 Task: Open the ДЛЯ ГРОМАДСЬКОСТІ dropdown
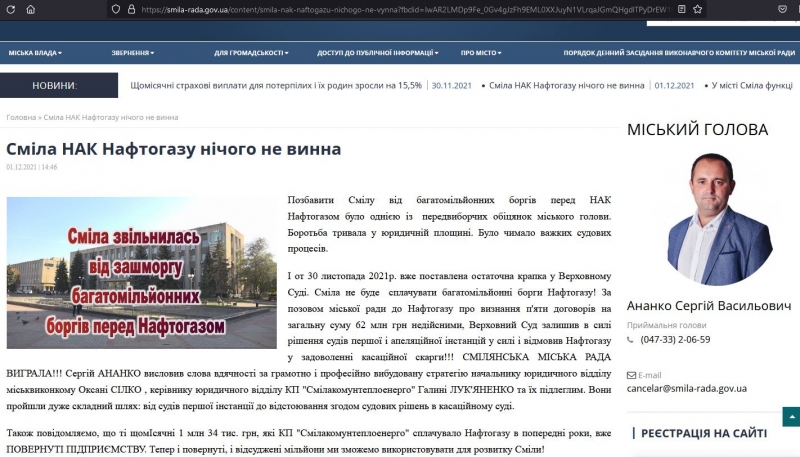click(250, 52)
